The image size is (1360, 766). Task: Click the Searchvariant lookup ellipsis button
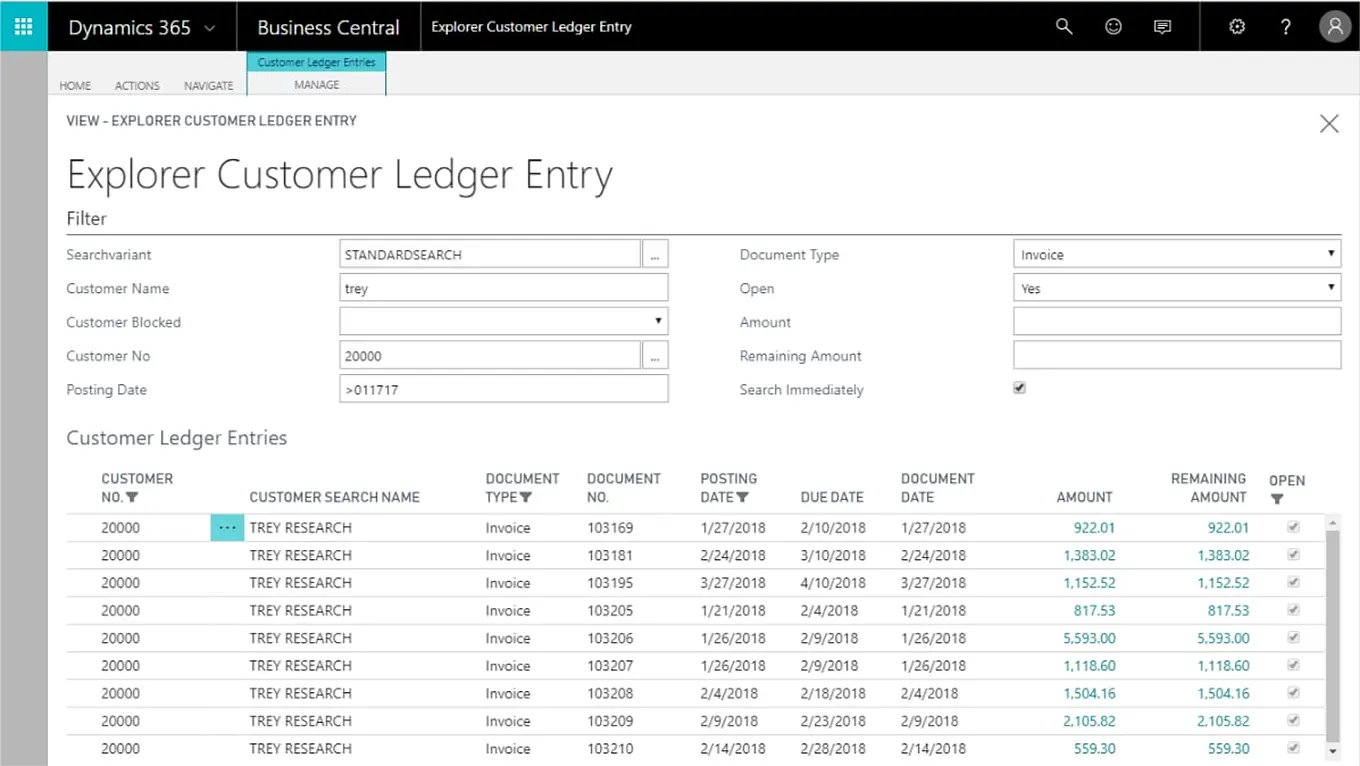pos(655,255)
